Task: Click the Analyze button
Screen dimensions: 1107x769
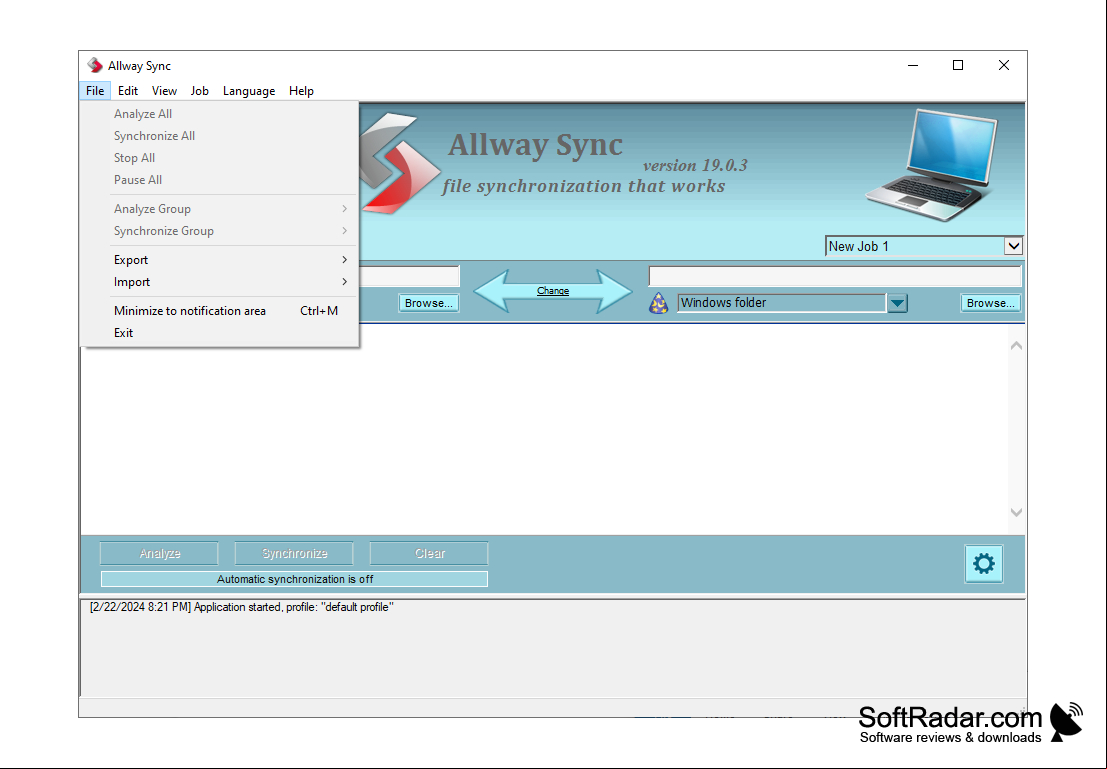Action: [160, 554]
